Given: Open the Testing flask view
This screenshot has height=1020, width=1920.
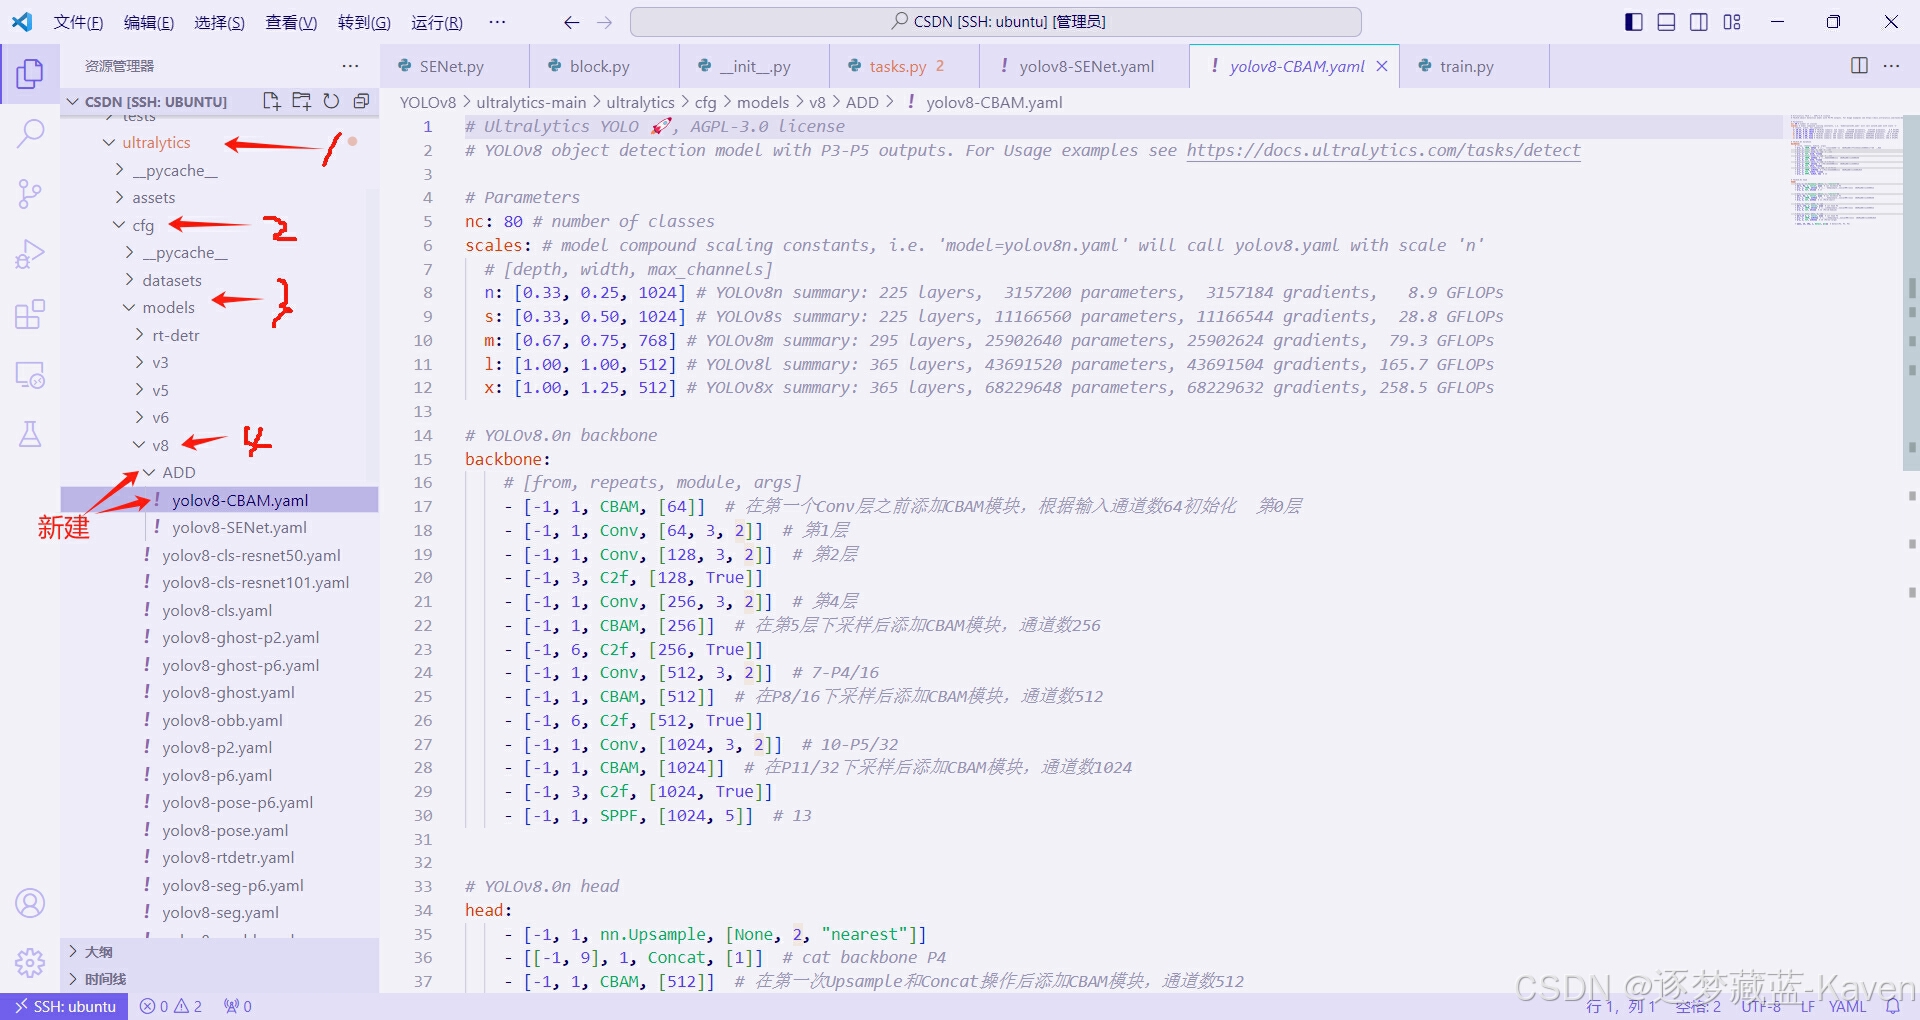Looking at the screenshot, I should pos(30,434).
